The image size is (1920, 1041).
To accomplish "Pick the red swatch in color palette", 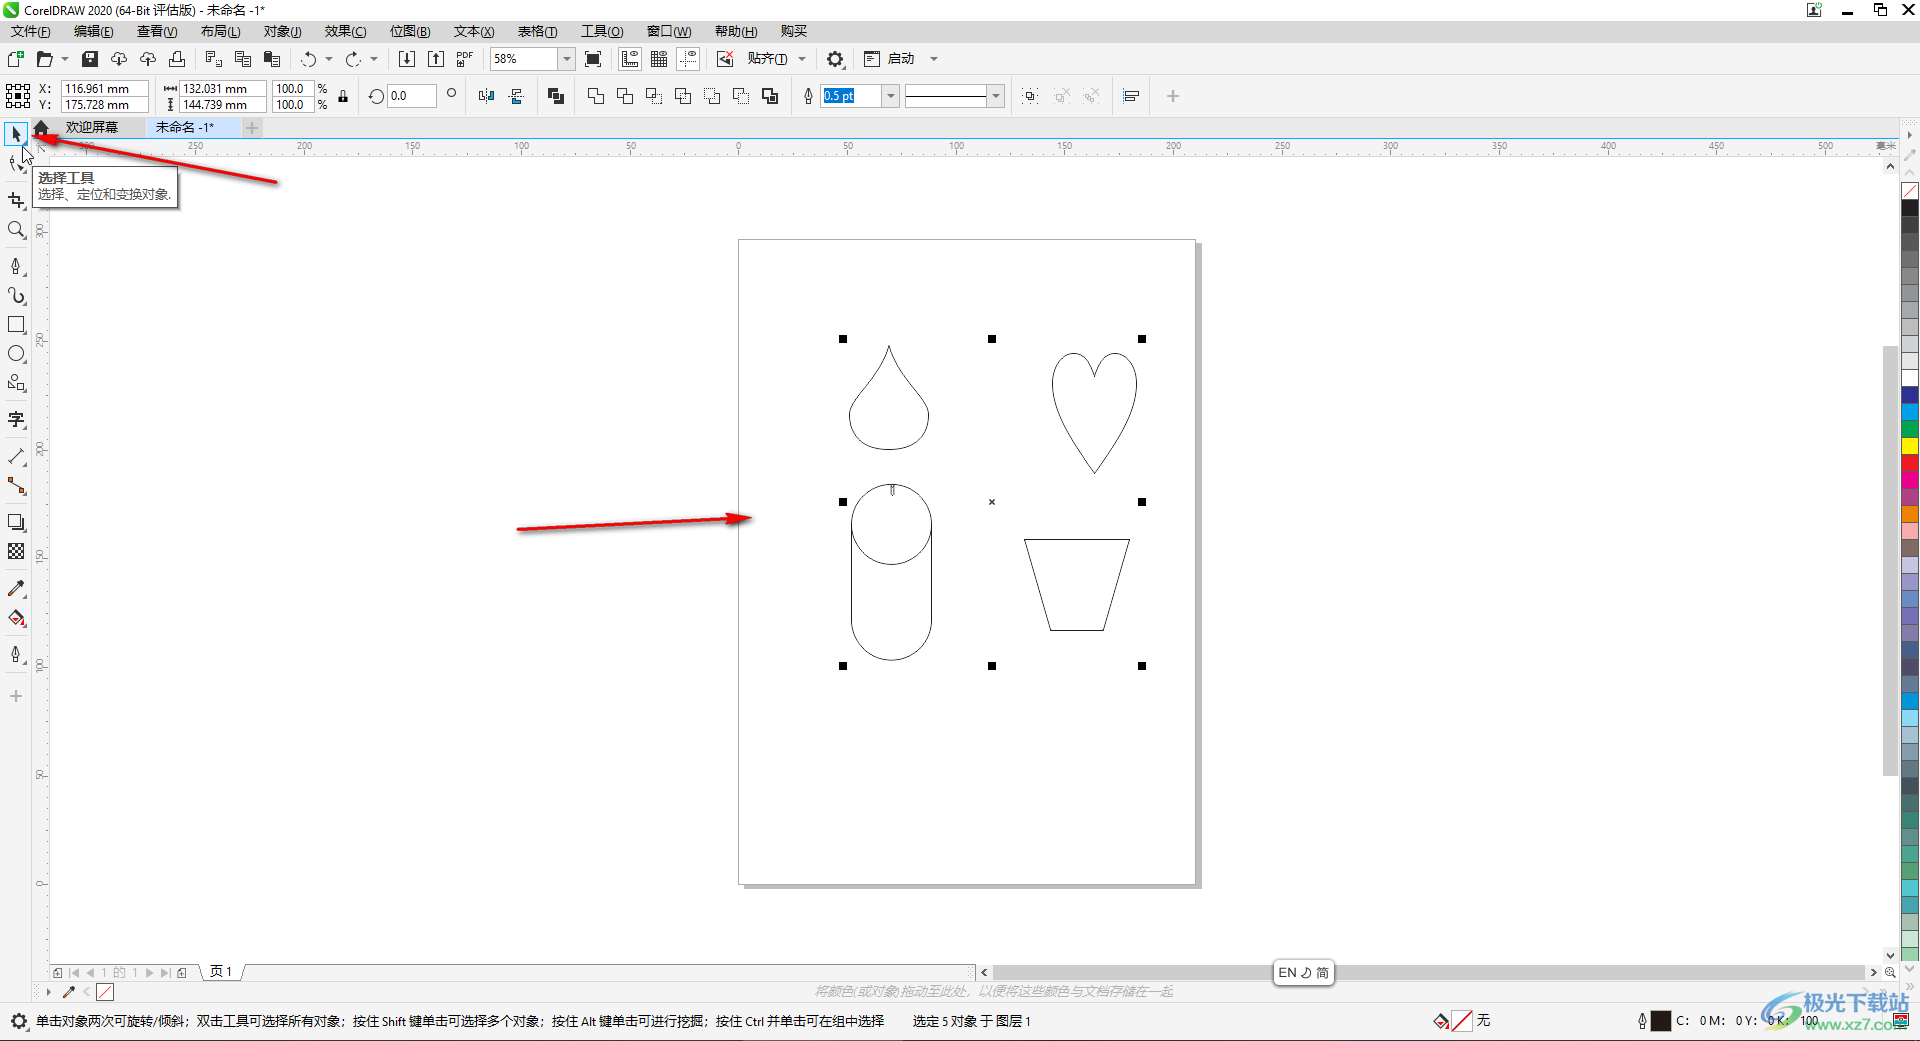I will pyautogui.click(x=1910, y=463).
